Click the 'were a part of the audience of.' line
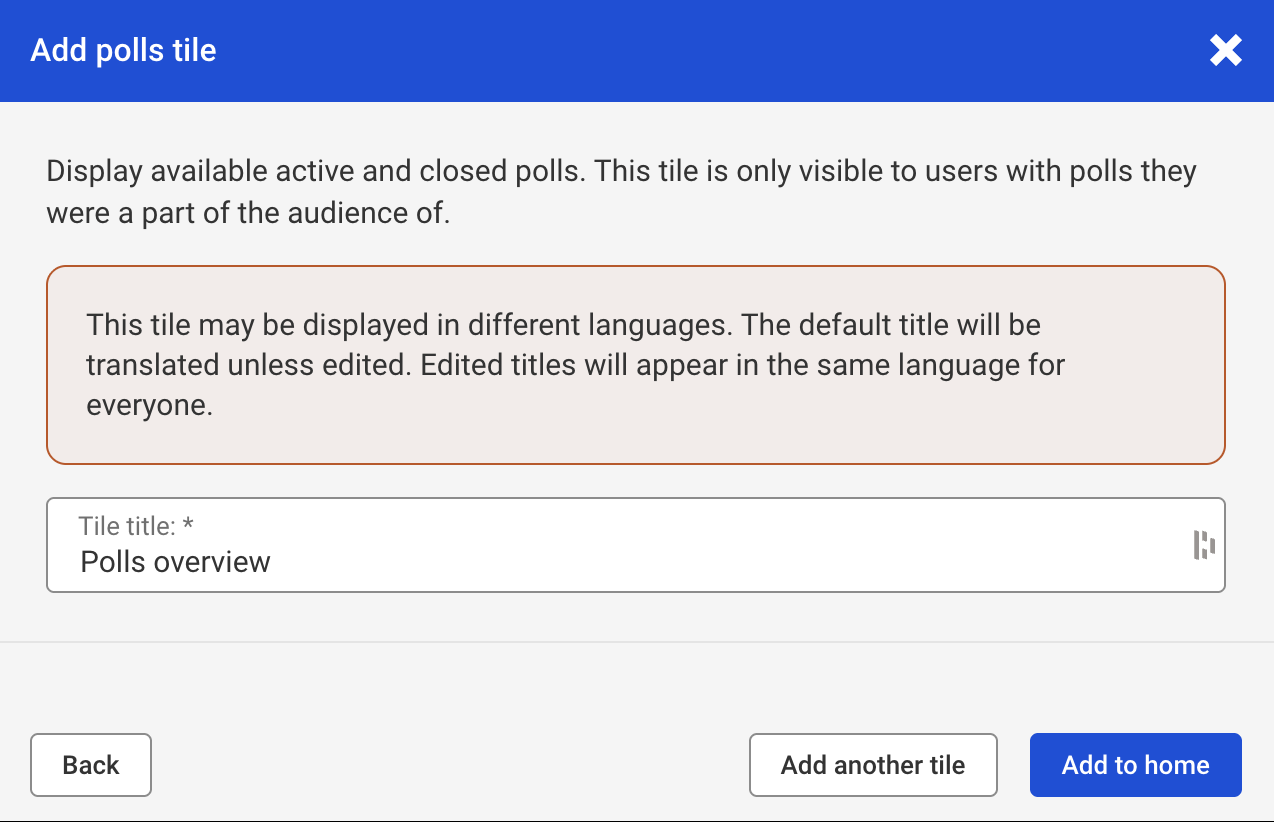Screen dimensions: 1274x822 [x=248, y=213]
